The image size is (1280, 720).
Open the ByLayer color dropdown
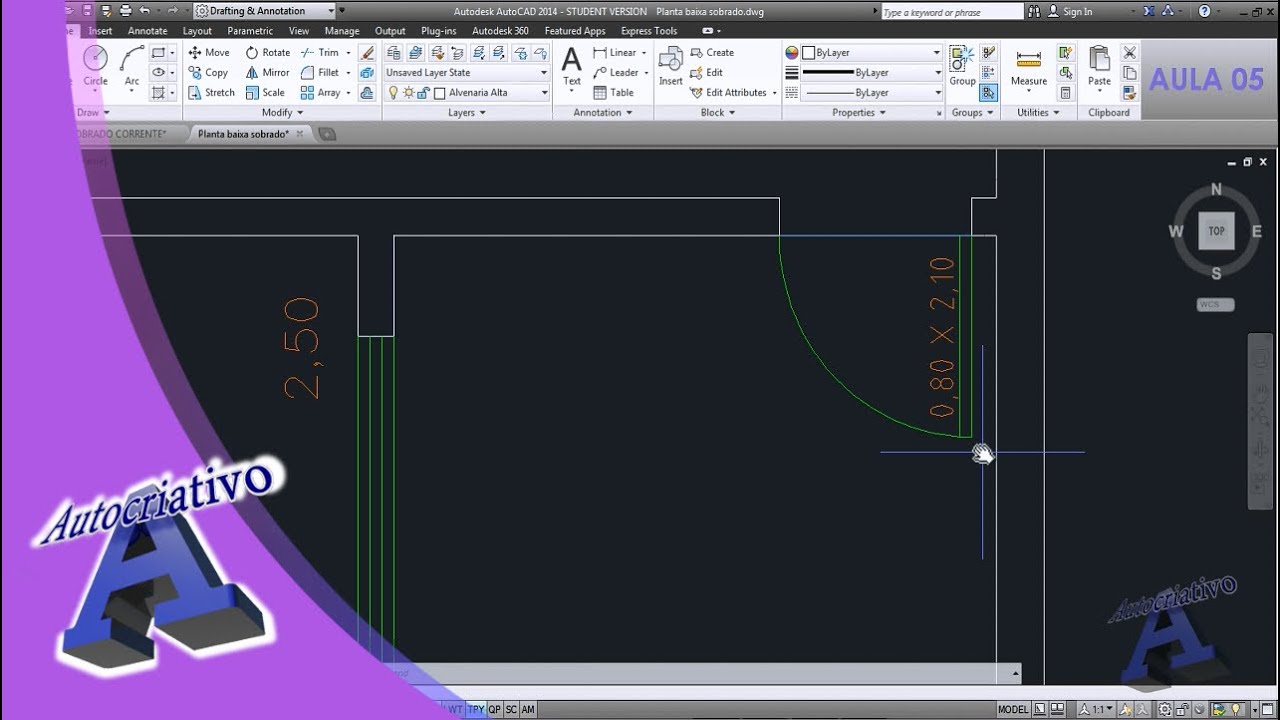coord(871,52)
